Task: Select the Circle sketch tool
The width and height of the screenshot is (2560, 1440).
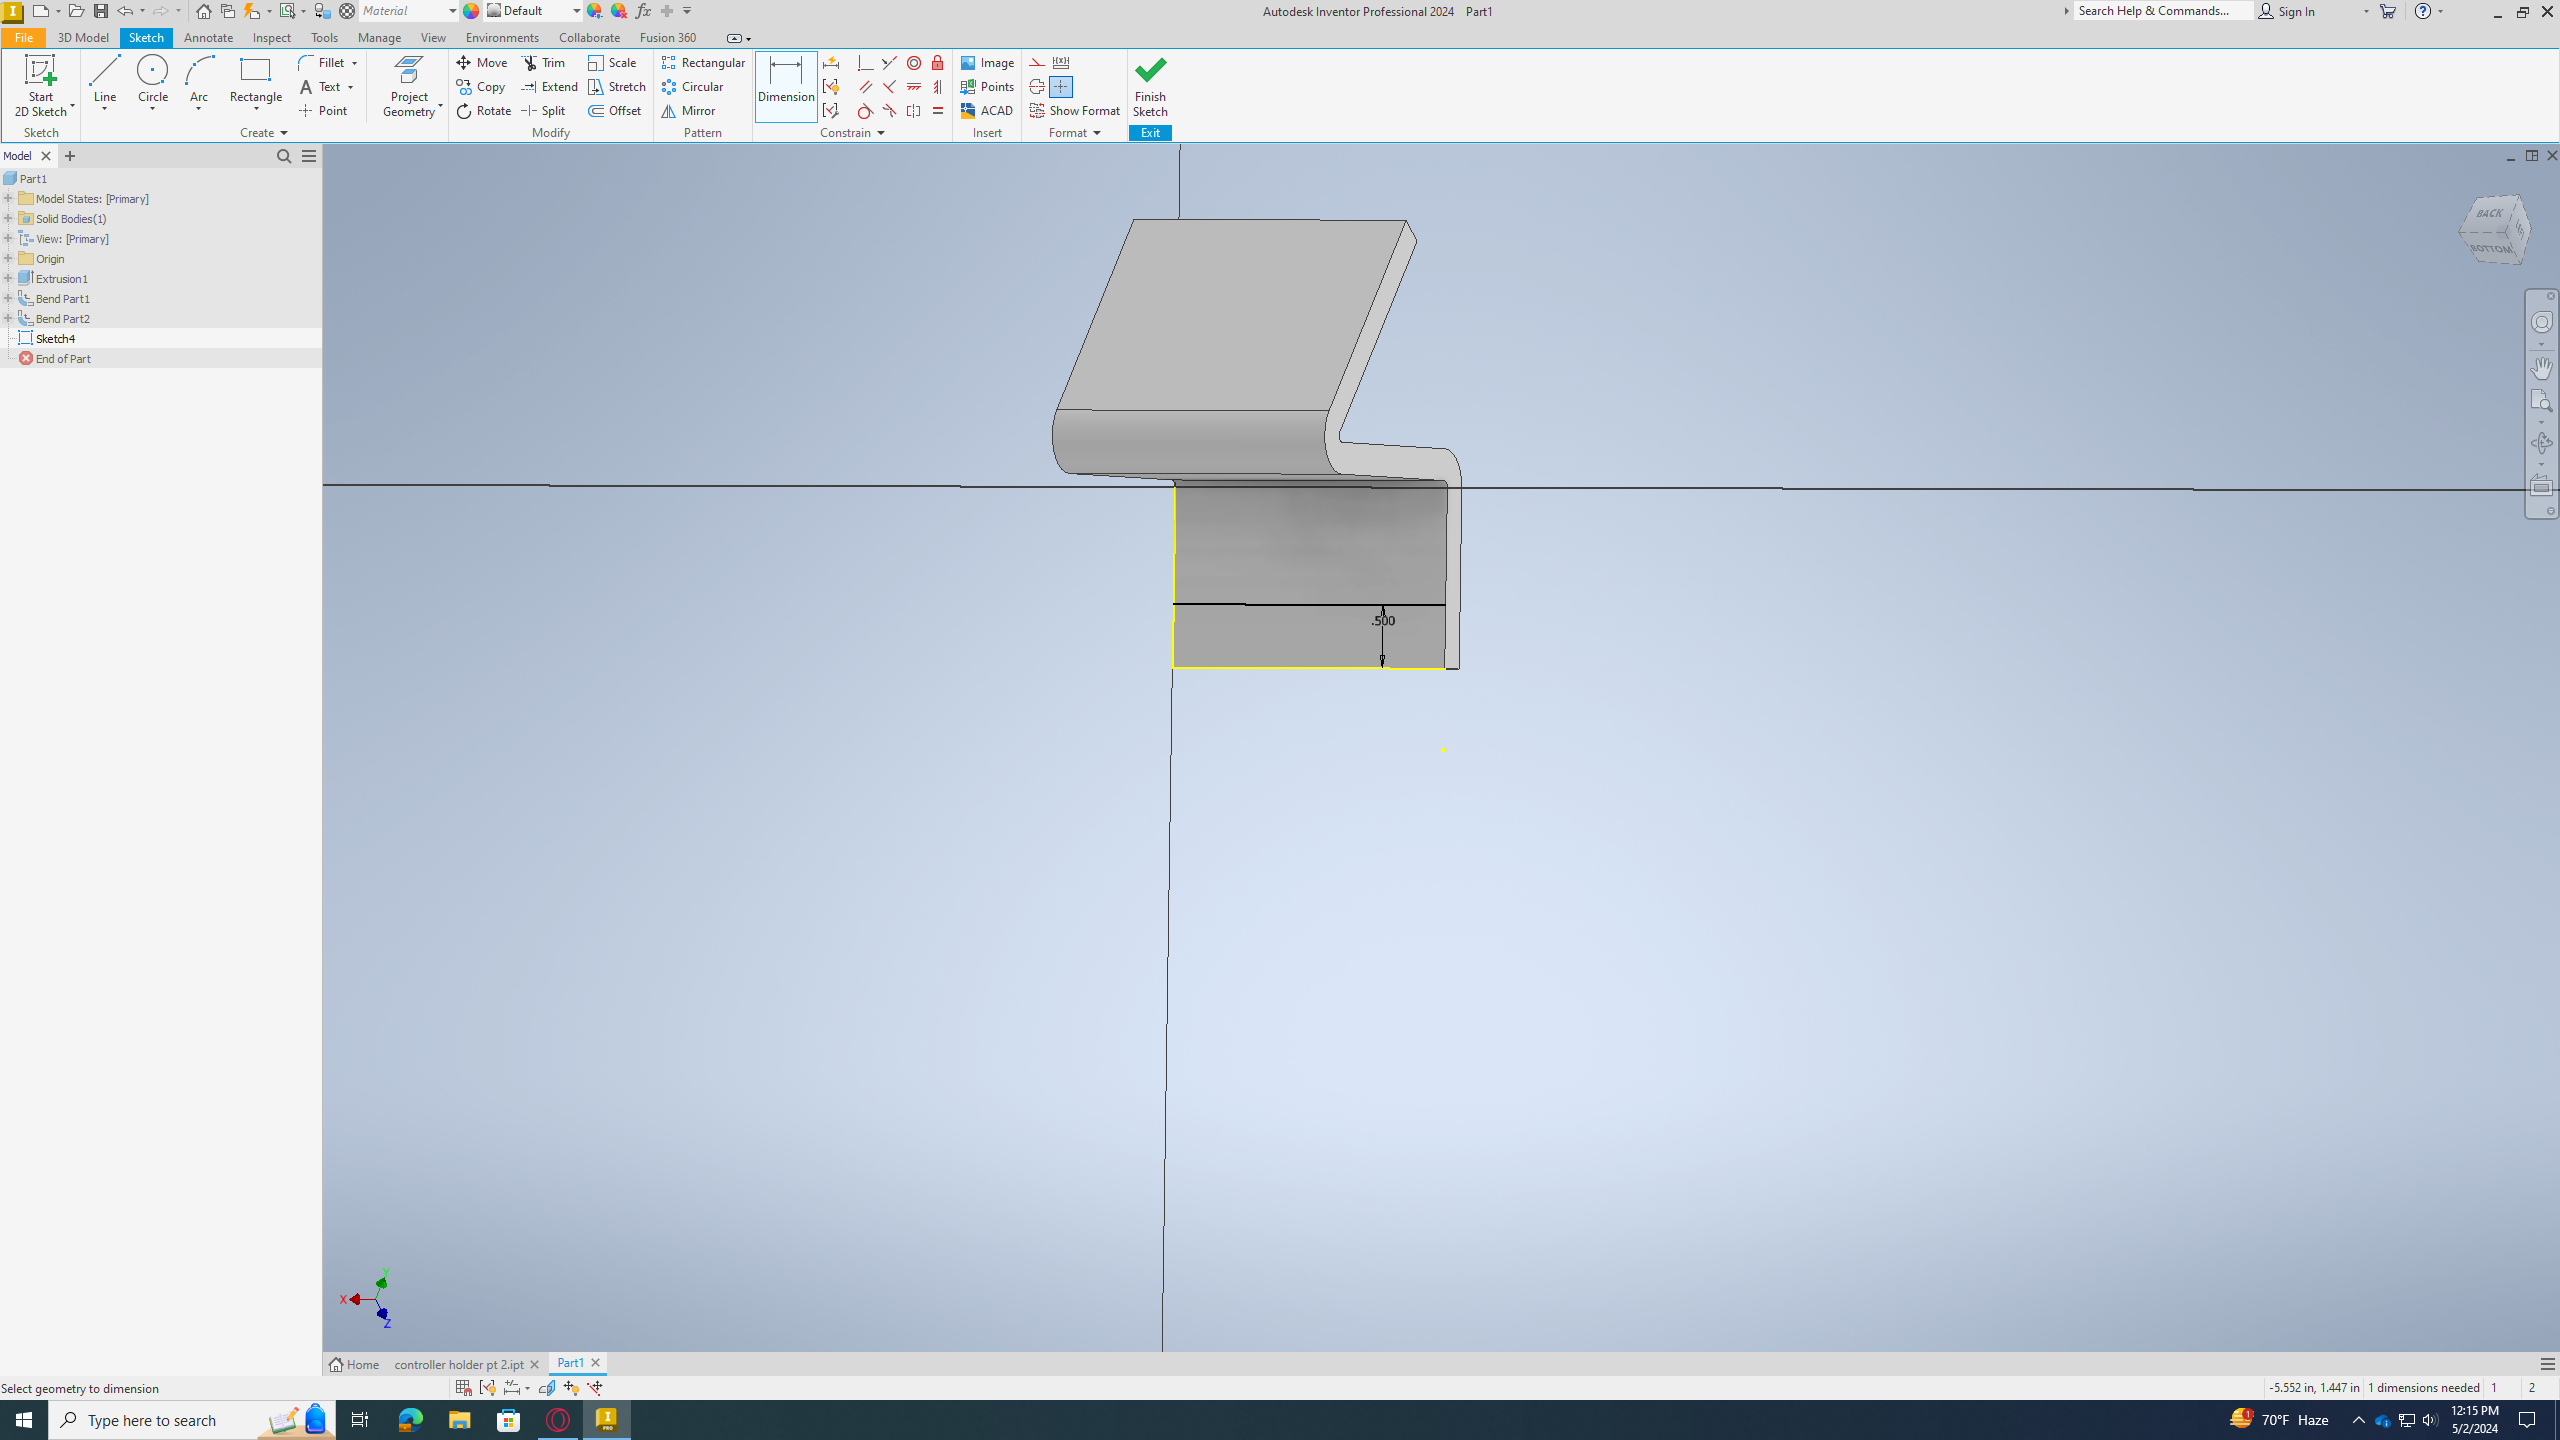Action: (152, 79)
